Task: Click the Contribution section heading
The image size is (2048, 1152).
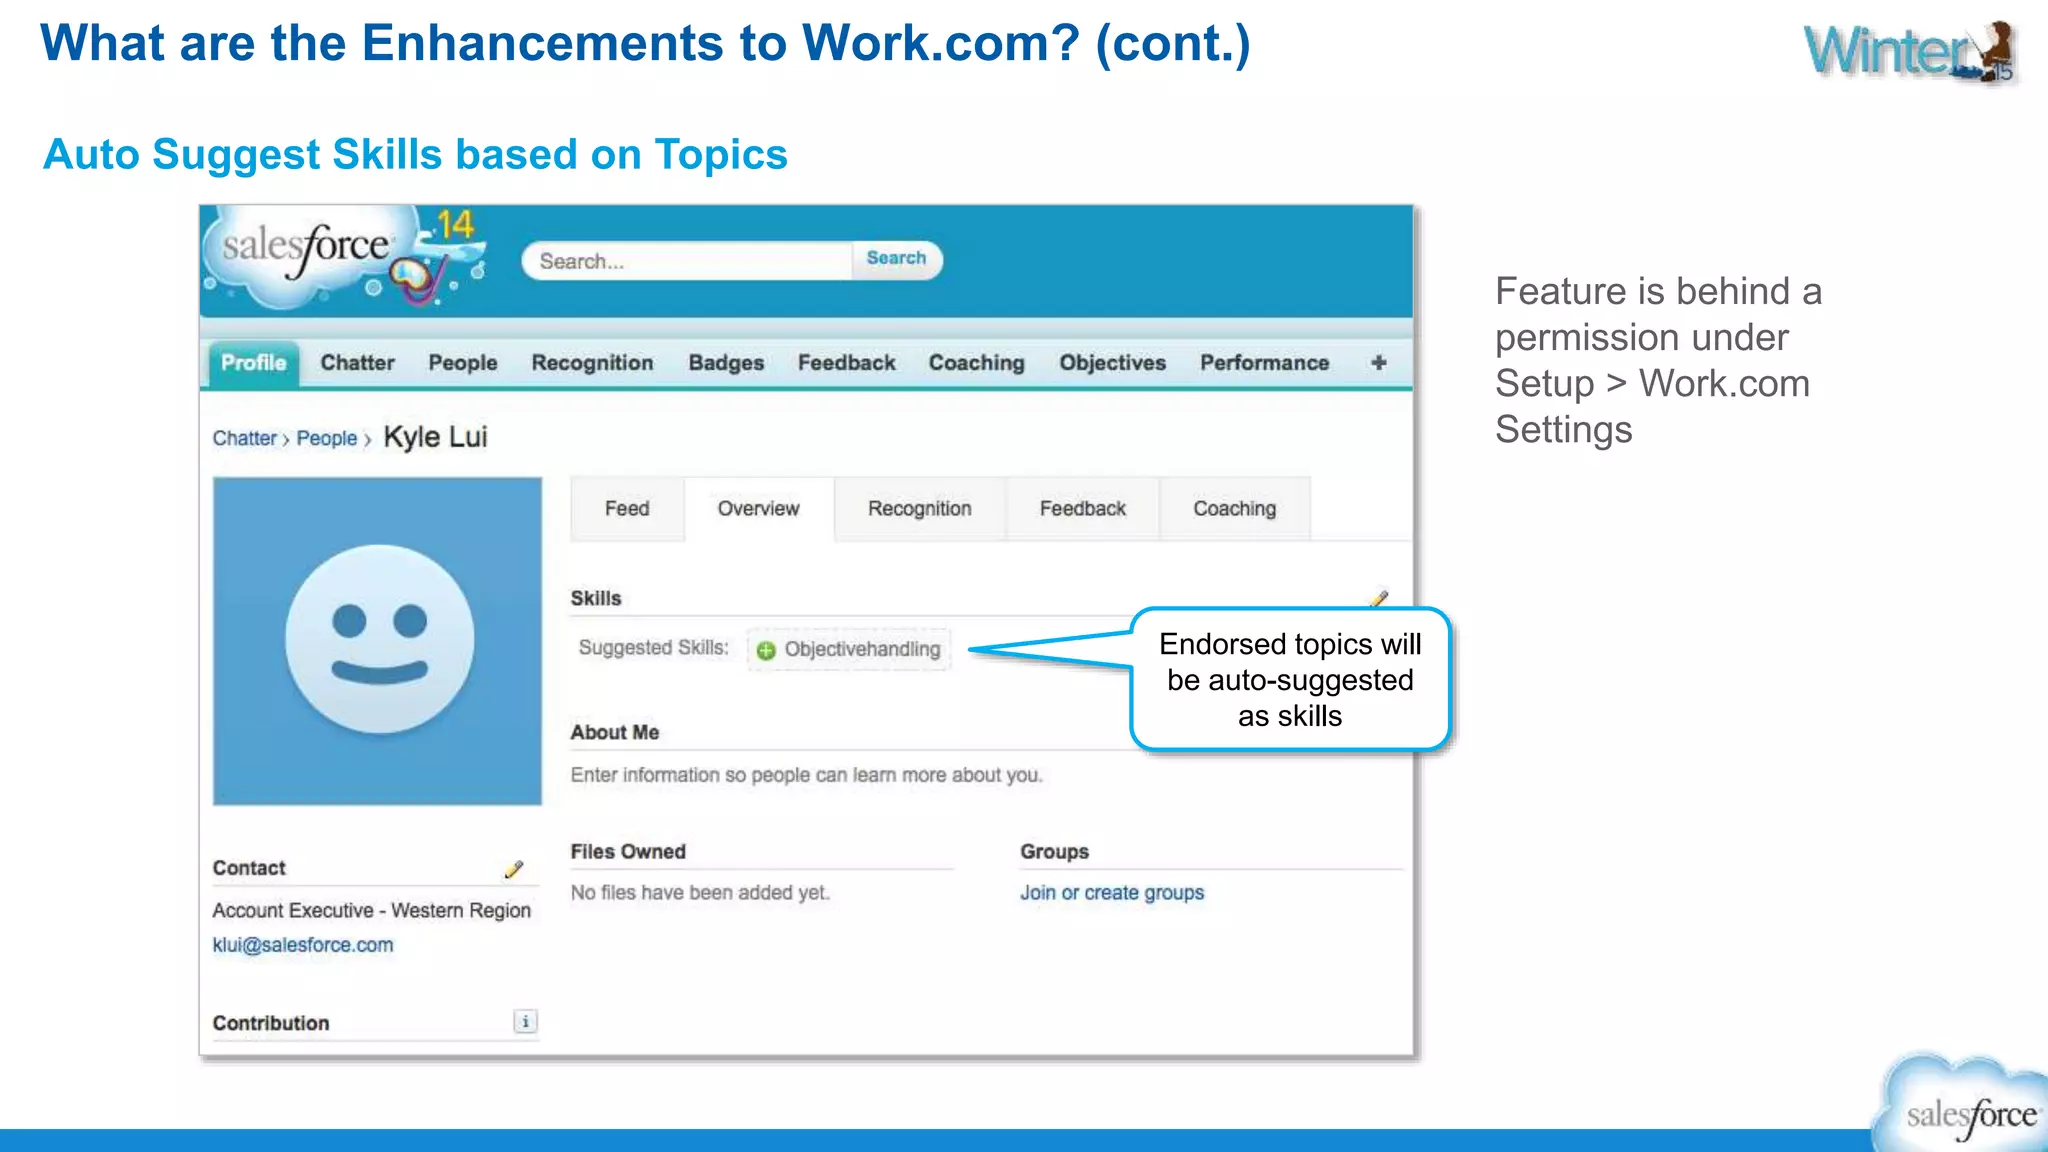Action: pyautogui.click(x=270, y=1023)
